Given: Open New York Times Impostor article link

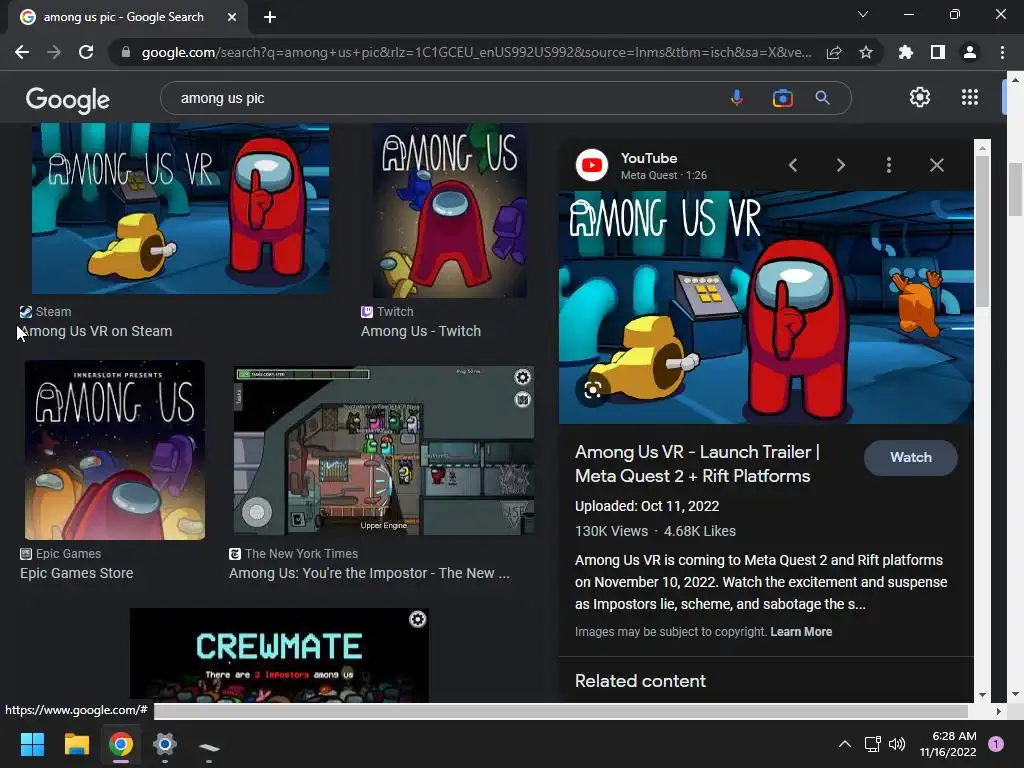Looking at the screenshot, I should [x=369, y=573].
